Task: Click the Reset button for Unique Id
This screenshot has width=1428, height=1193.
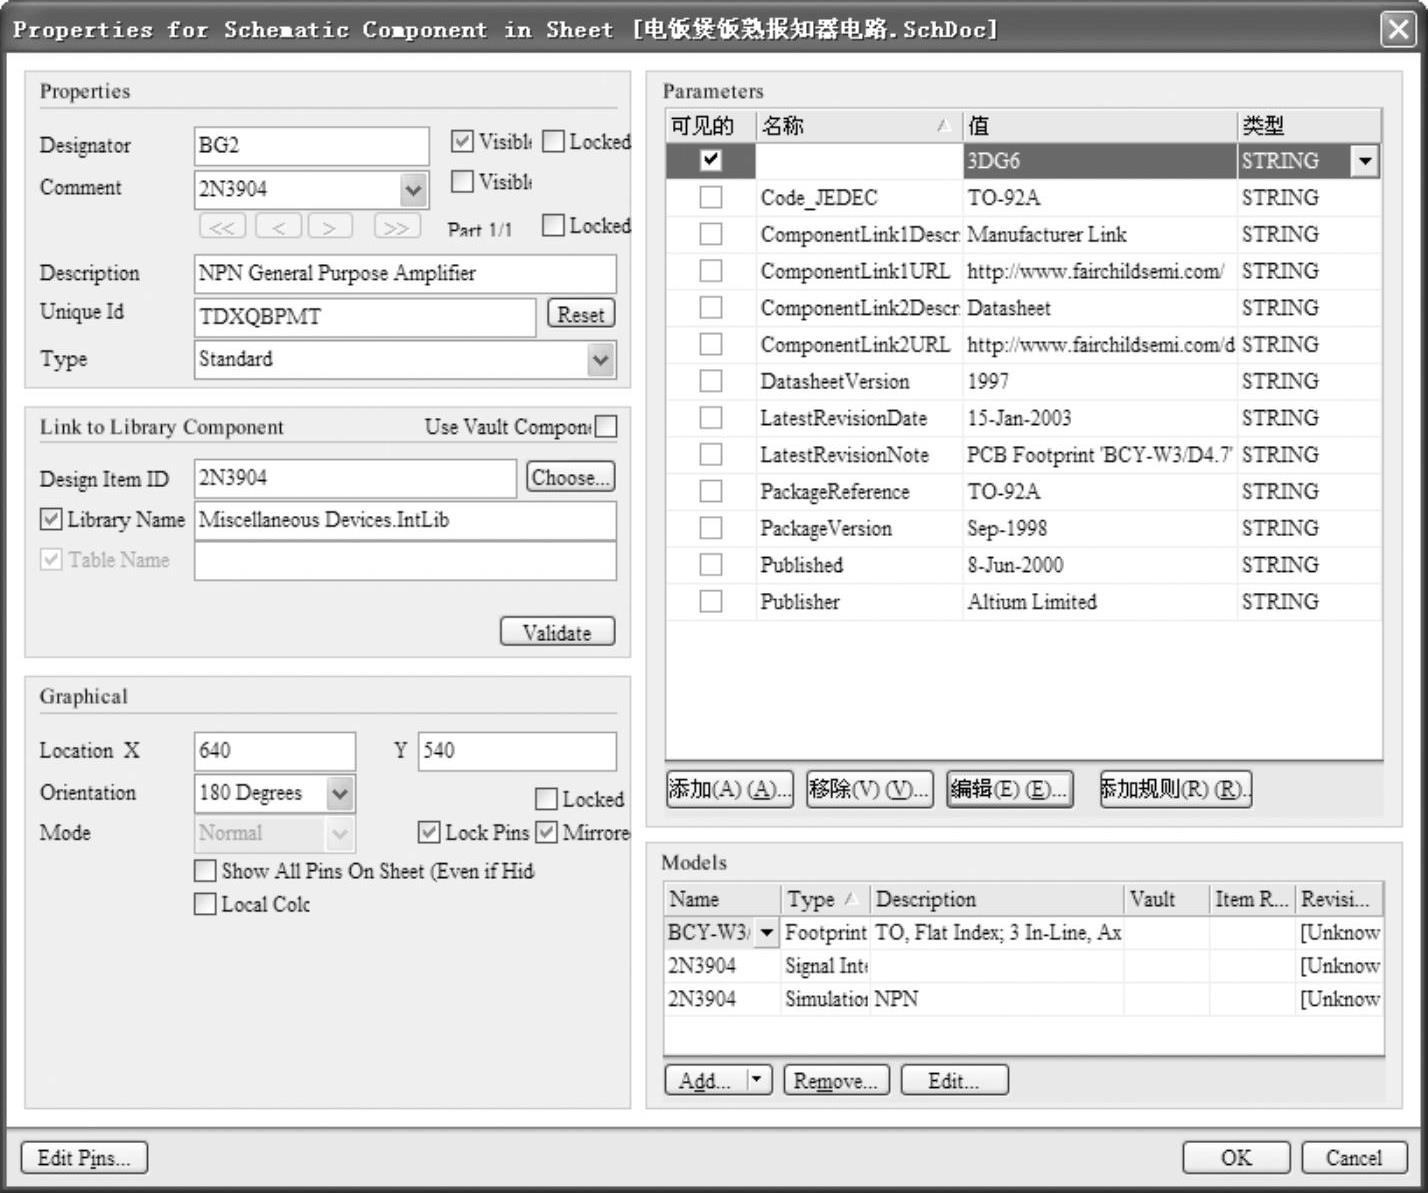Action: [580, 314]
